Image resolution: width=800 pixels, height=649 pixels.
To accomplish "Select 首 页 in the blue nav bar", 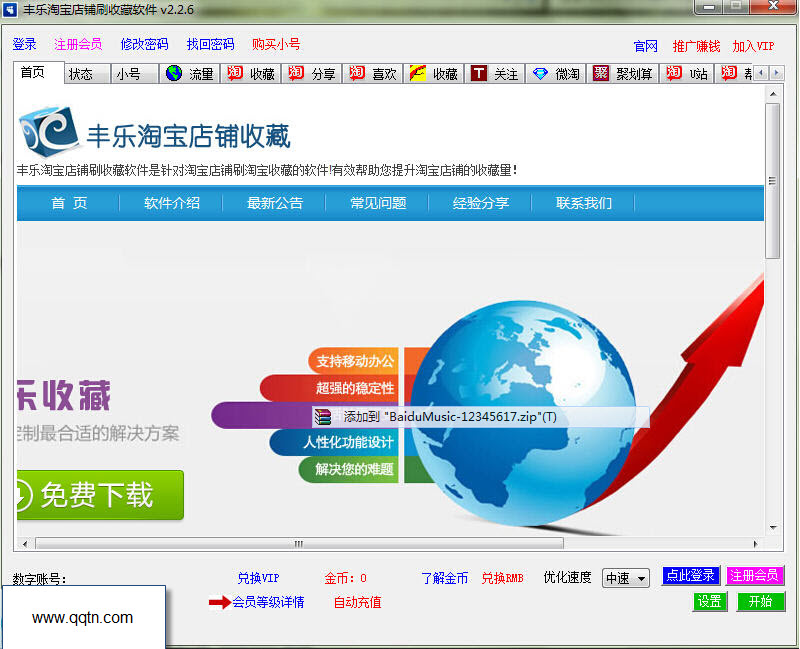I will point(69,203).
